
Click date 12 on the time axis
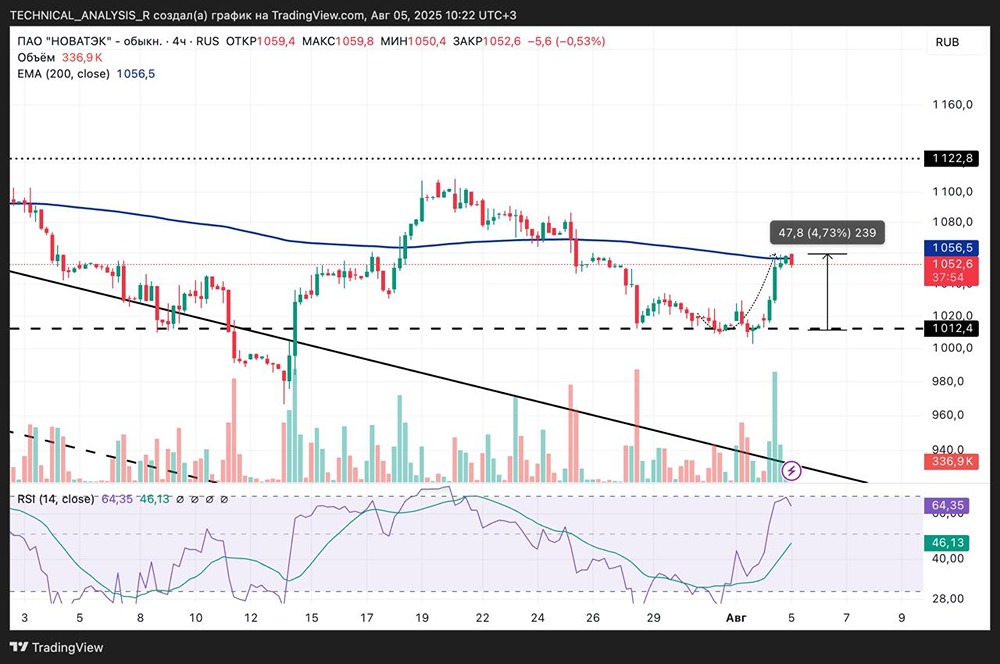coord(251,617)
